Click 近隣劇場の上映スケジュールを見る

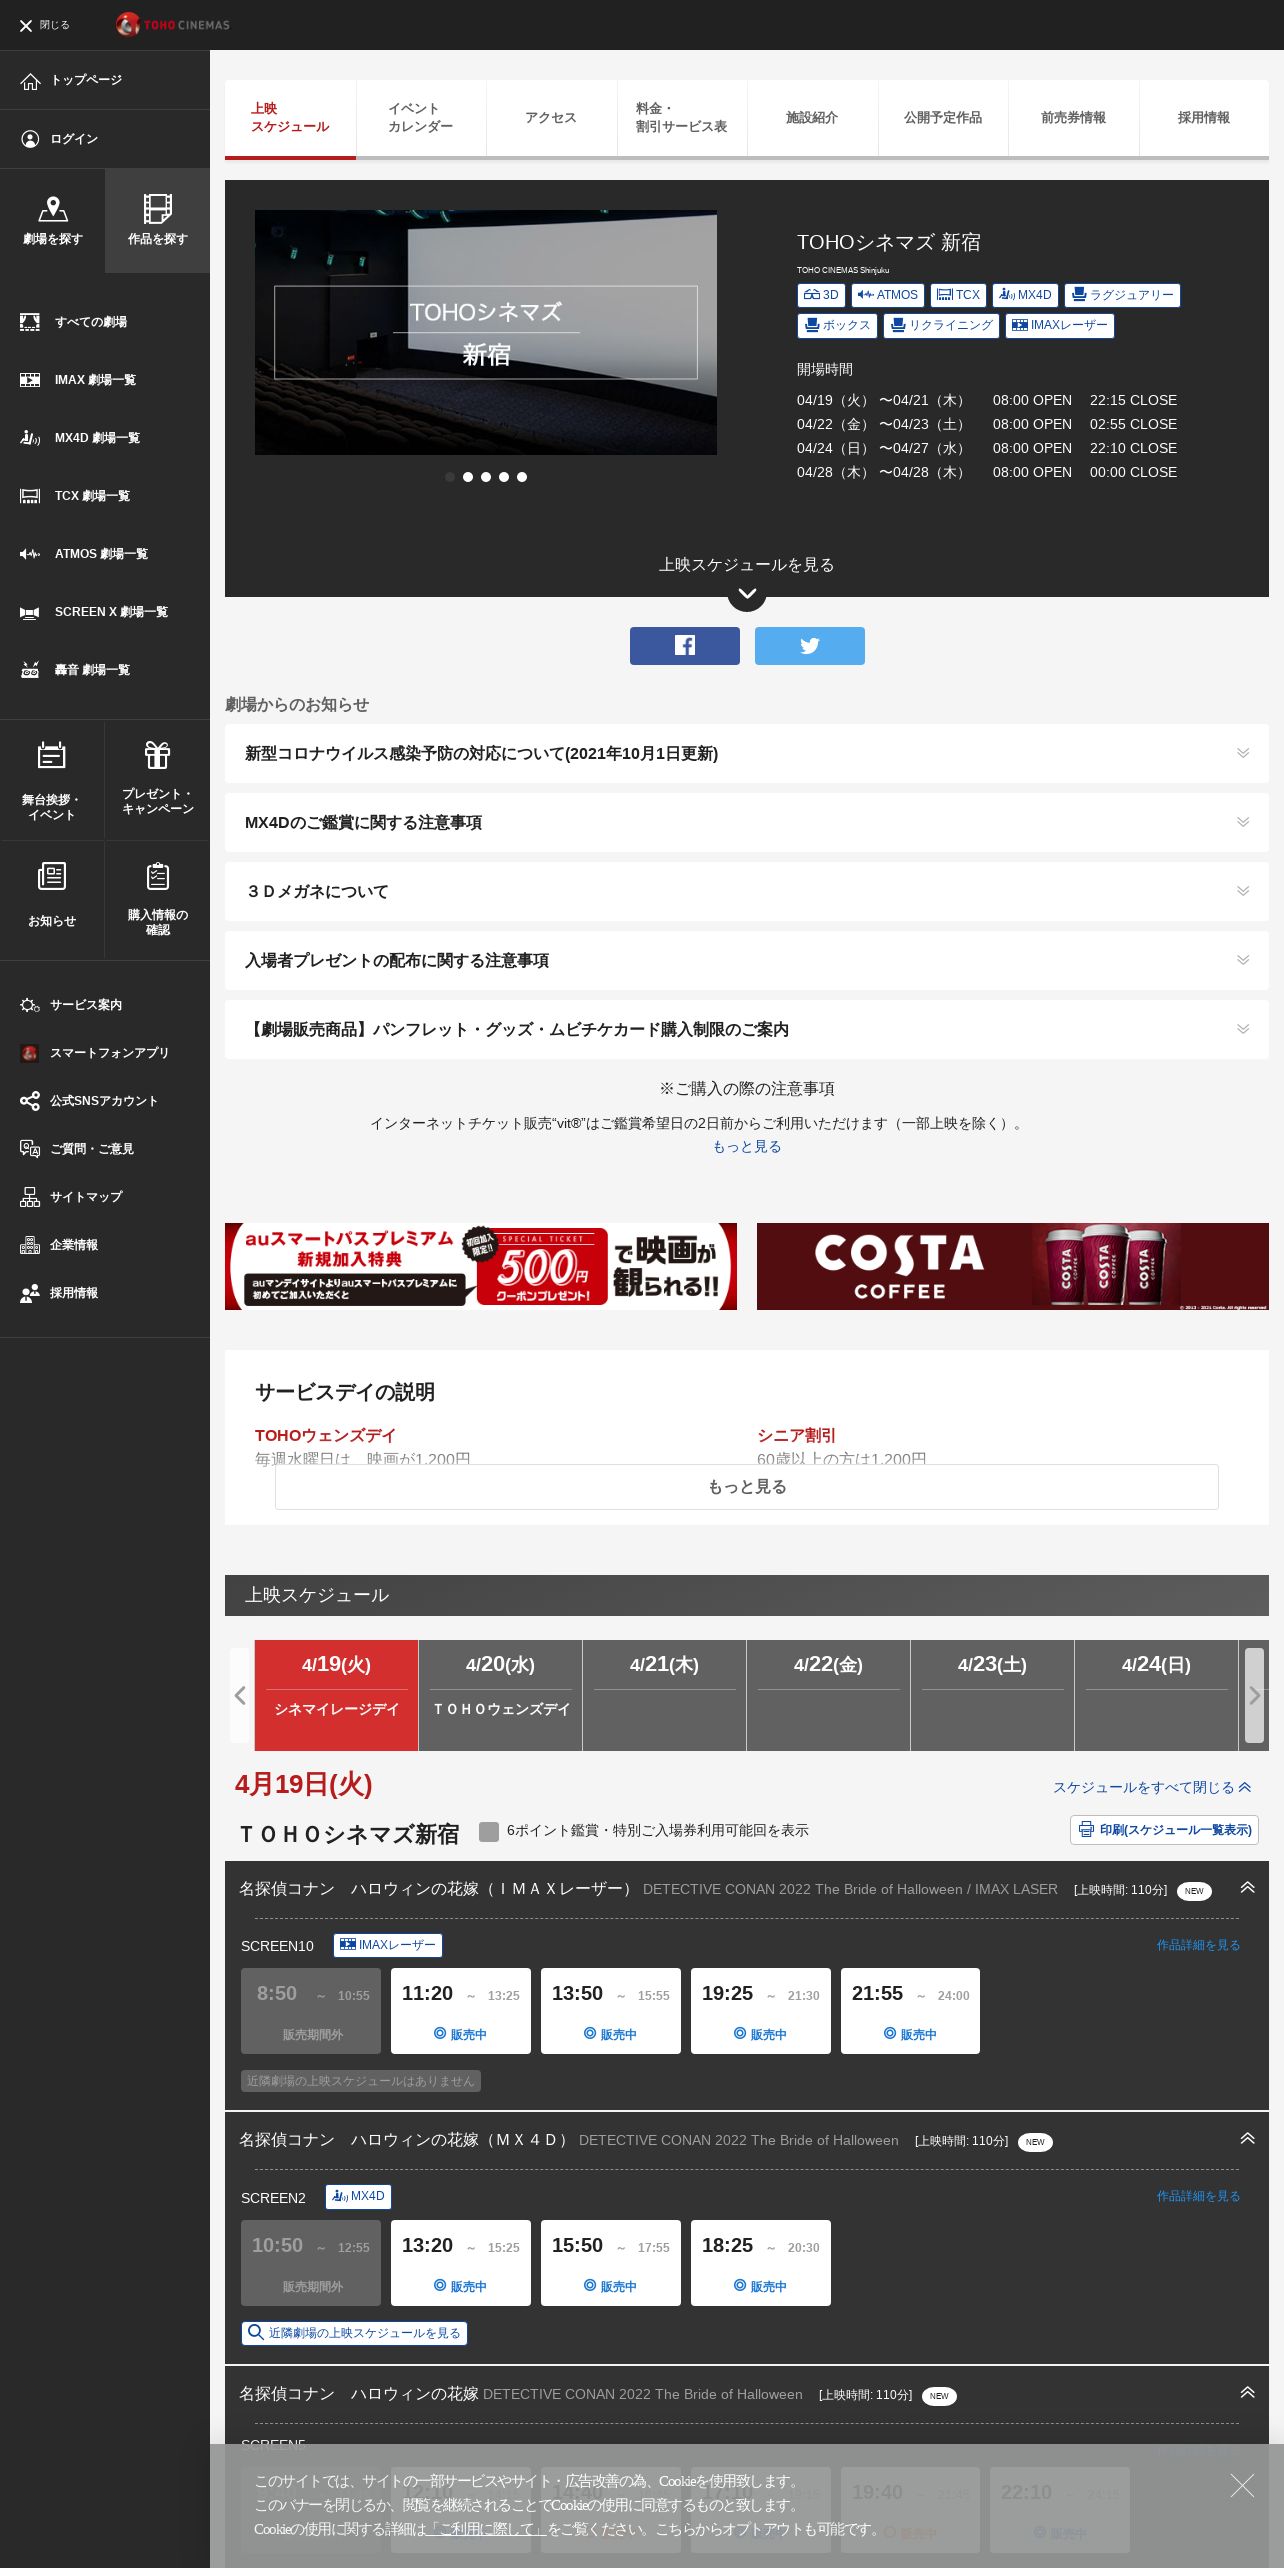pos(354,2333)
